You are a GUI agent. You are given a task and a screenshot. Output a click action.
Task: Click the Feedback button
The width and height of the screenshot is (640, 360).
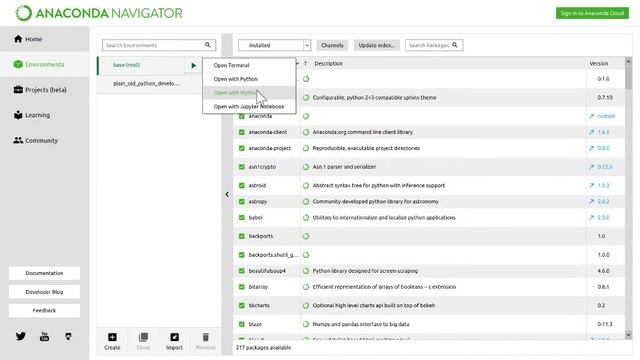[x=44, y=311]
